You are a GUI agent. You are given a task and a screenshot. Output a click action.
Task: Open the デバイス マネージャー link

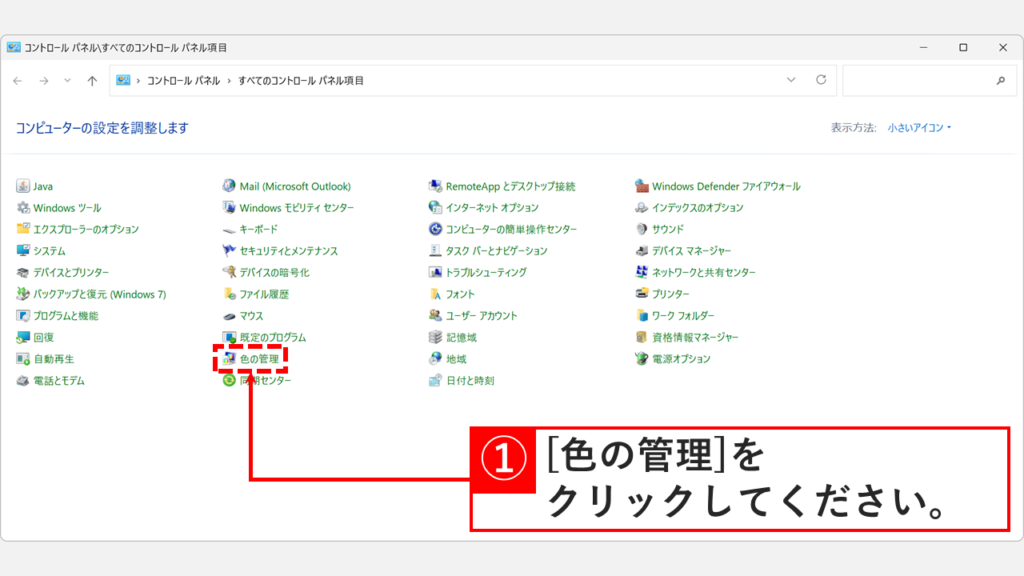tap(691, 251)
